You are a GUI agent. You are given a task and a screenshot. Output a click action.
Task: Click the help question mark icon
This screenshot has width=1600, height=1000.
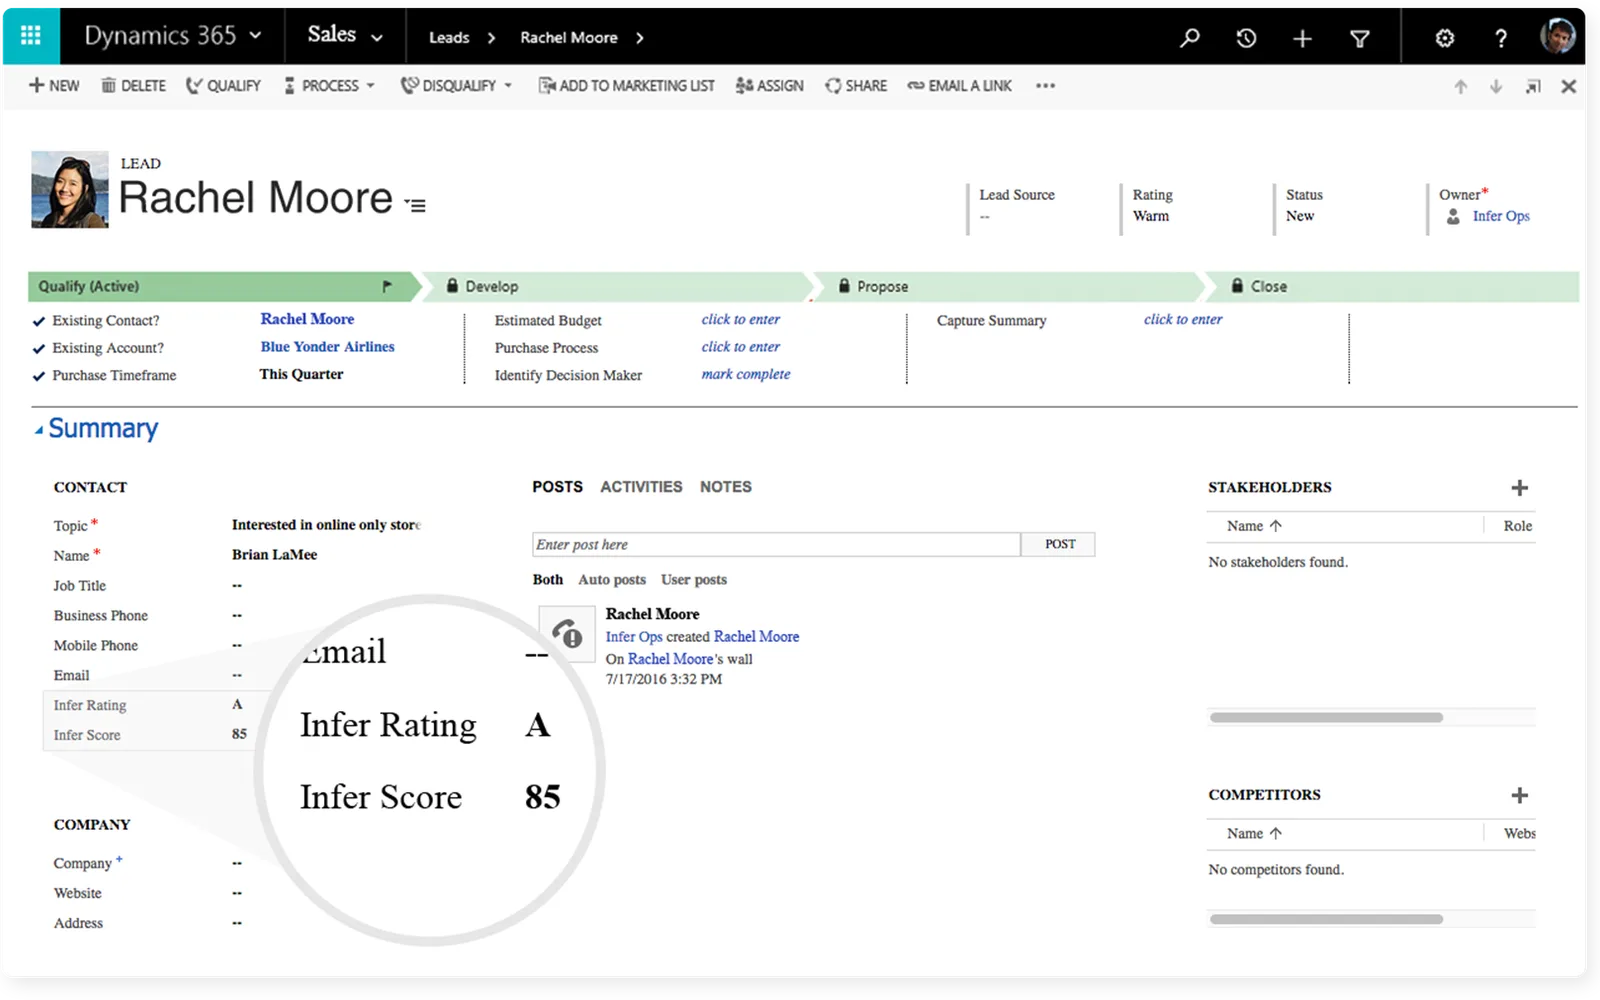coord(1501,38)
